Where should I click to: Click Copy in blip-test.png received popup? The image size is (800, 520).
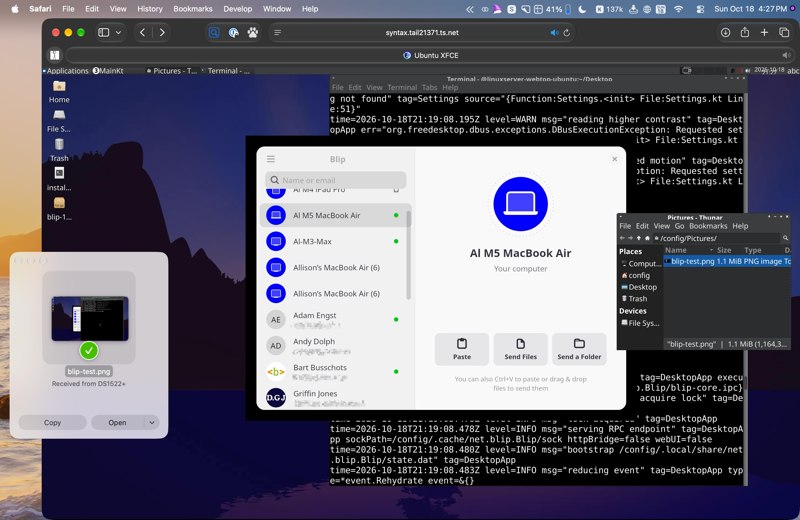tap(53, 423)
